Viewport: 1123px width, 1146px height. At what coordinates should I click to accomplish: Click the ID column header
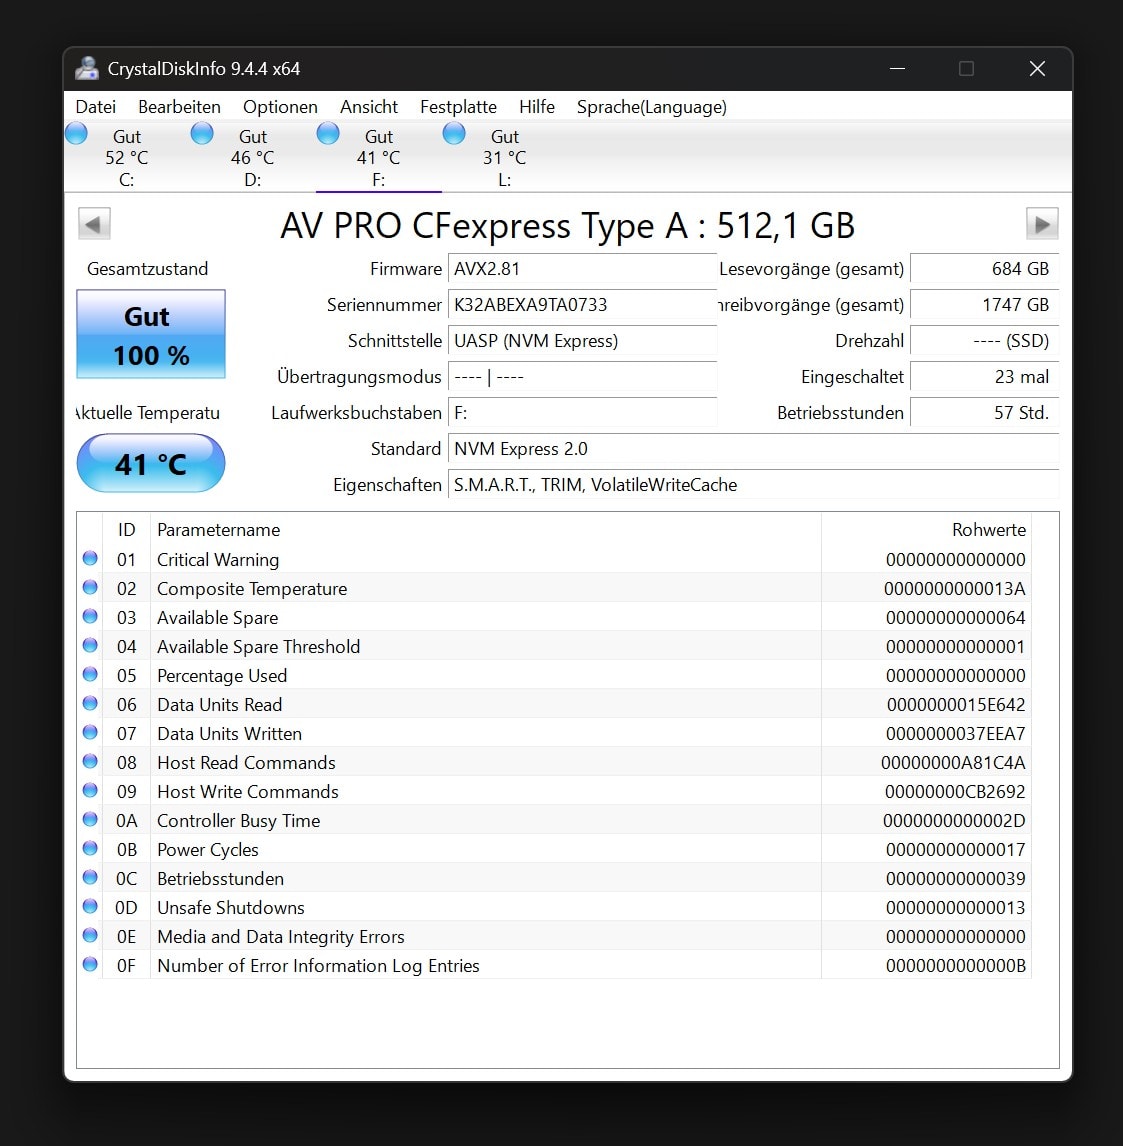pyautogui.click(x=126, y=530)
